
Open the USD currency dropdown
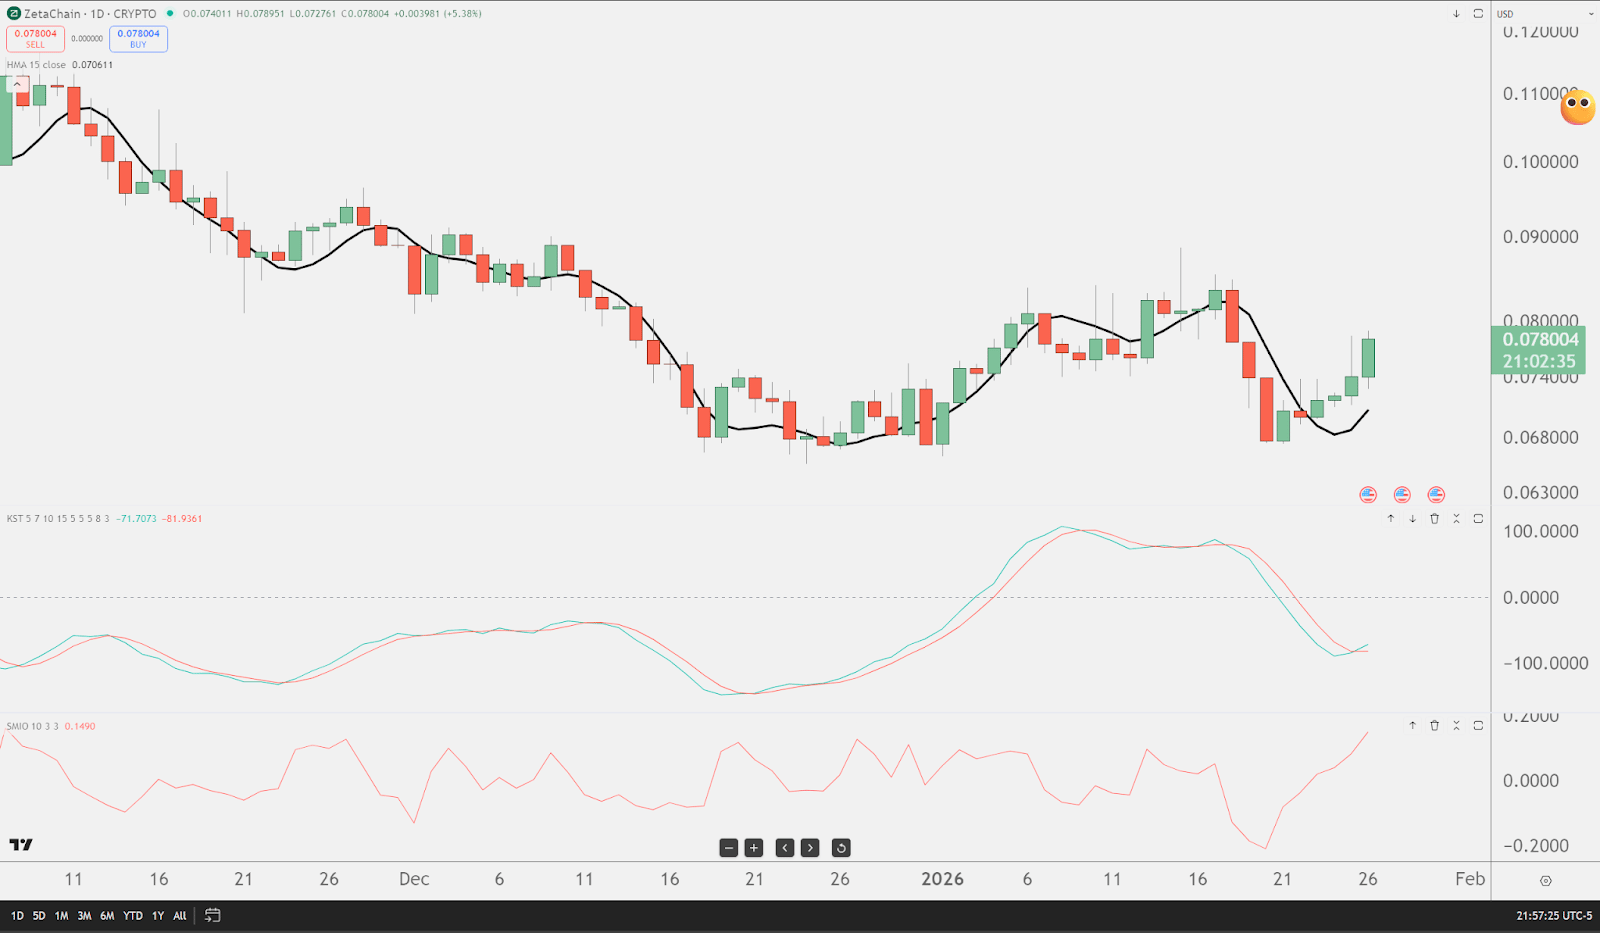click(1545, 14)
